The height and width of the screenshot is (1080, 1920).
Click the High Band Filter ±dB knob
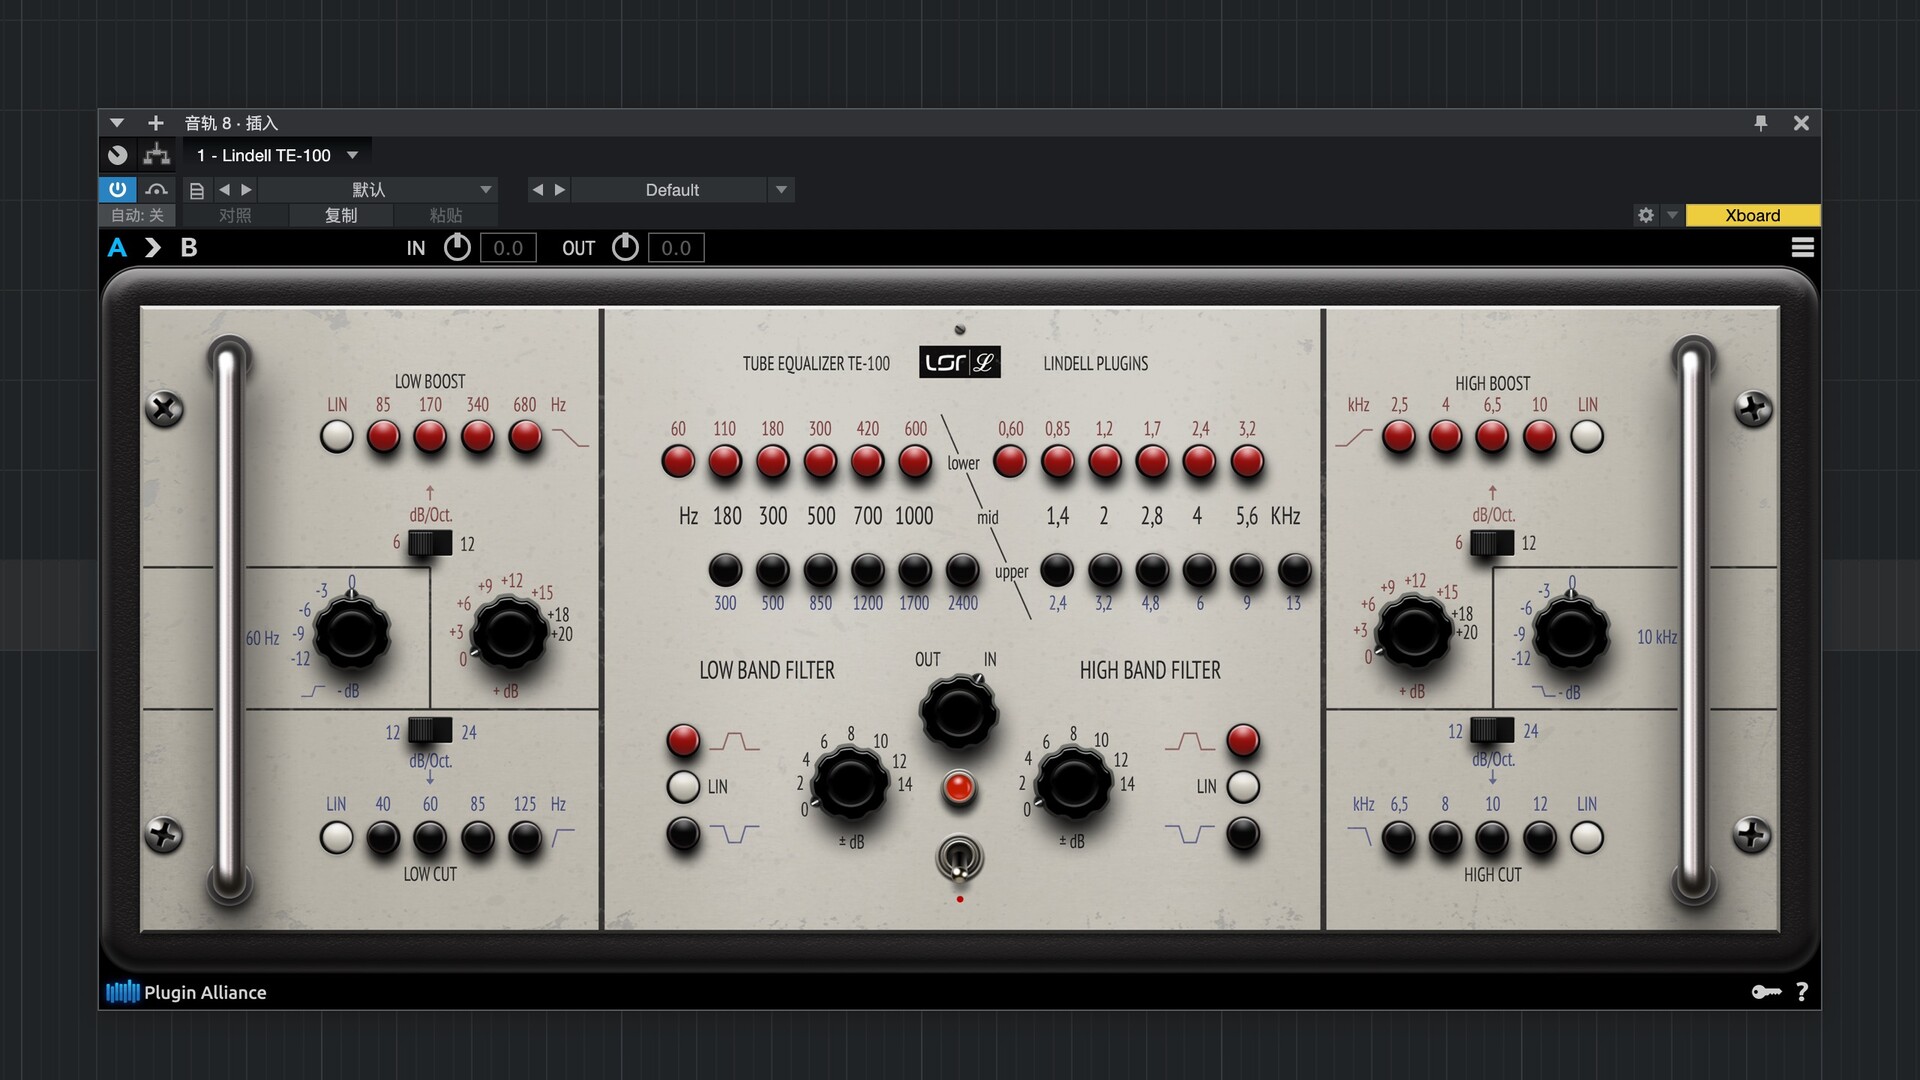coord(1072,783)
